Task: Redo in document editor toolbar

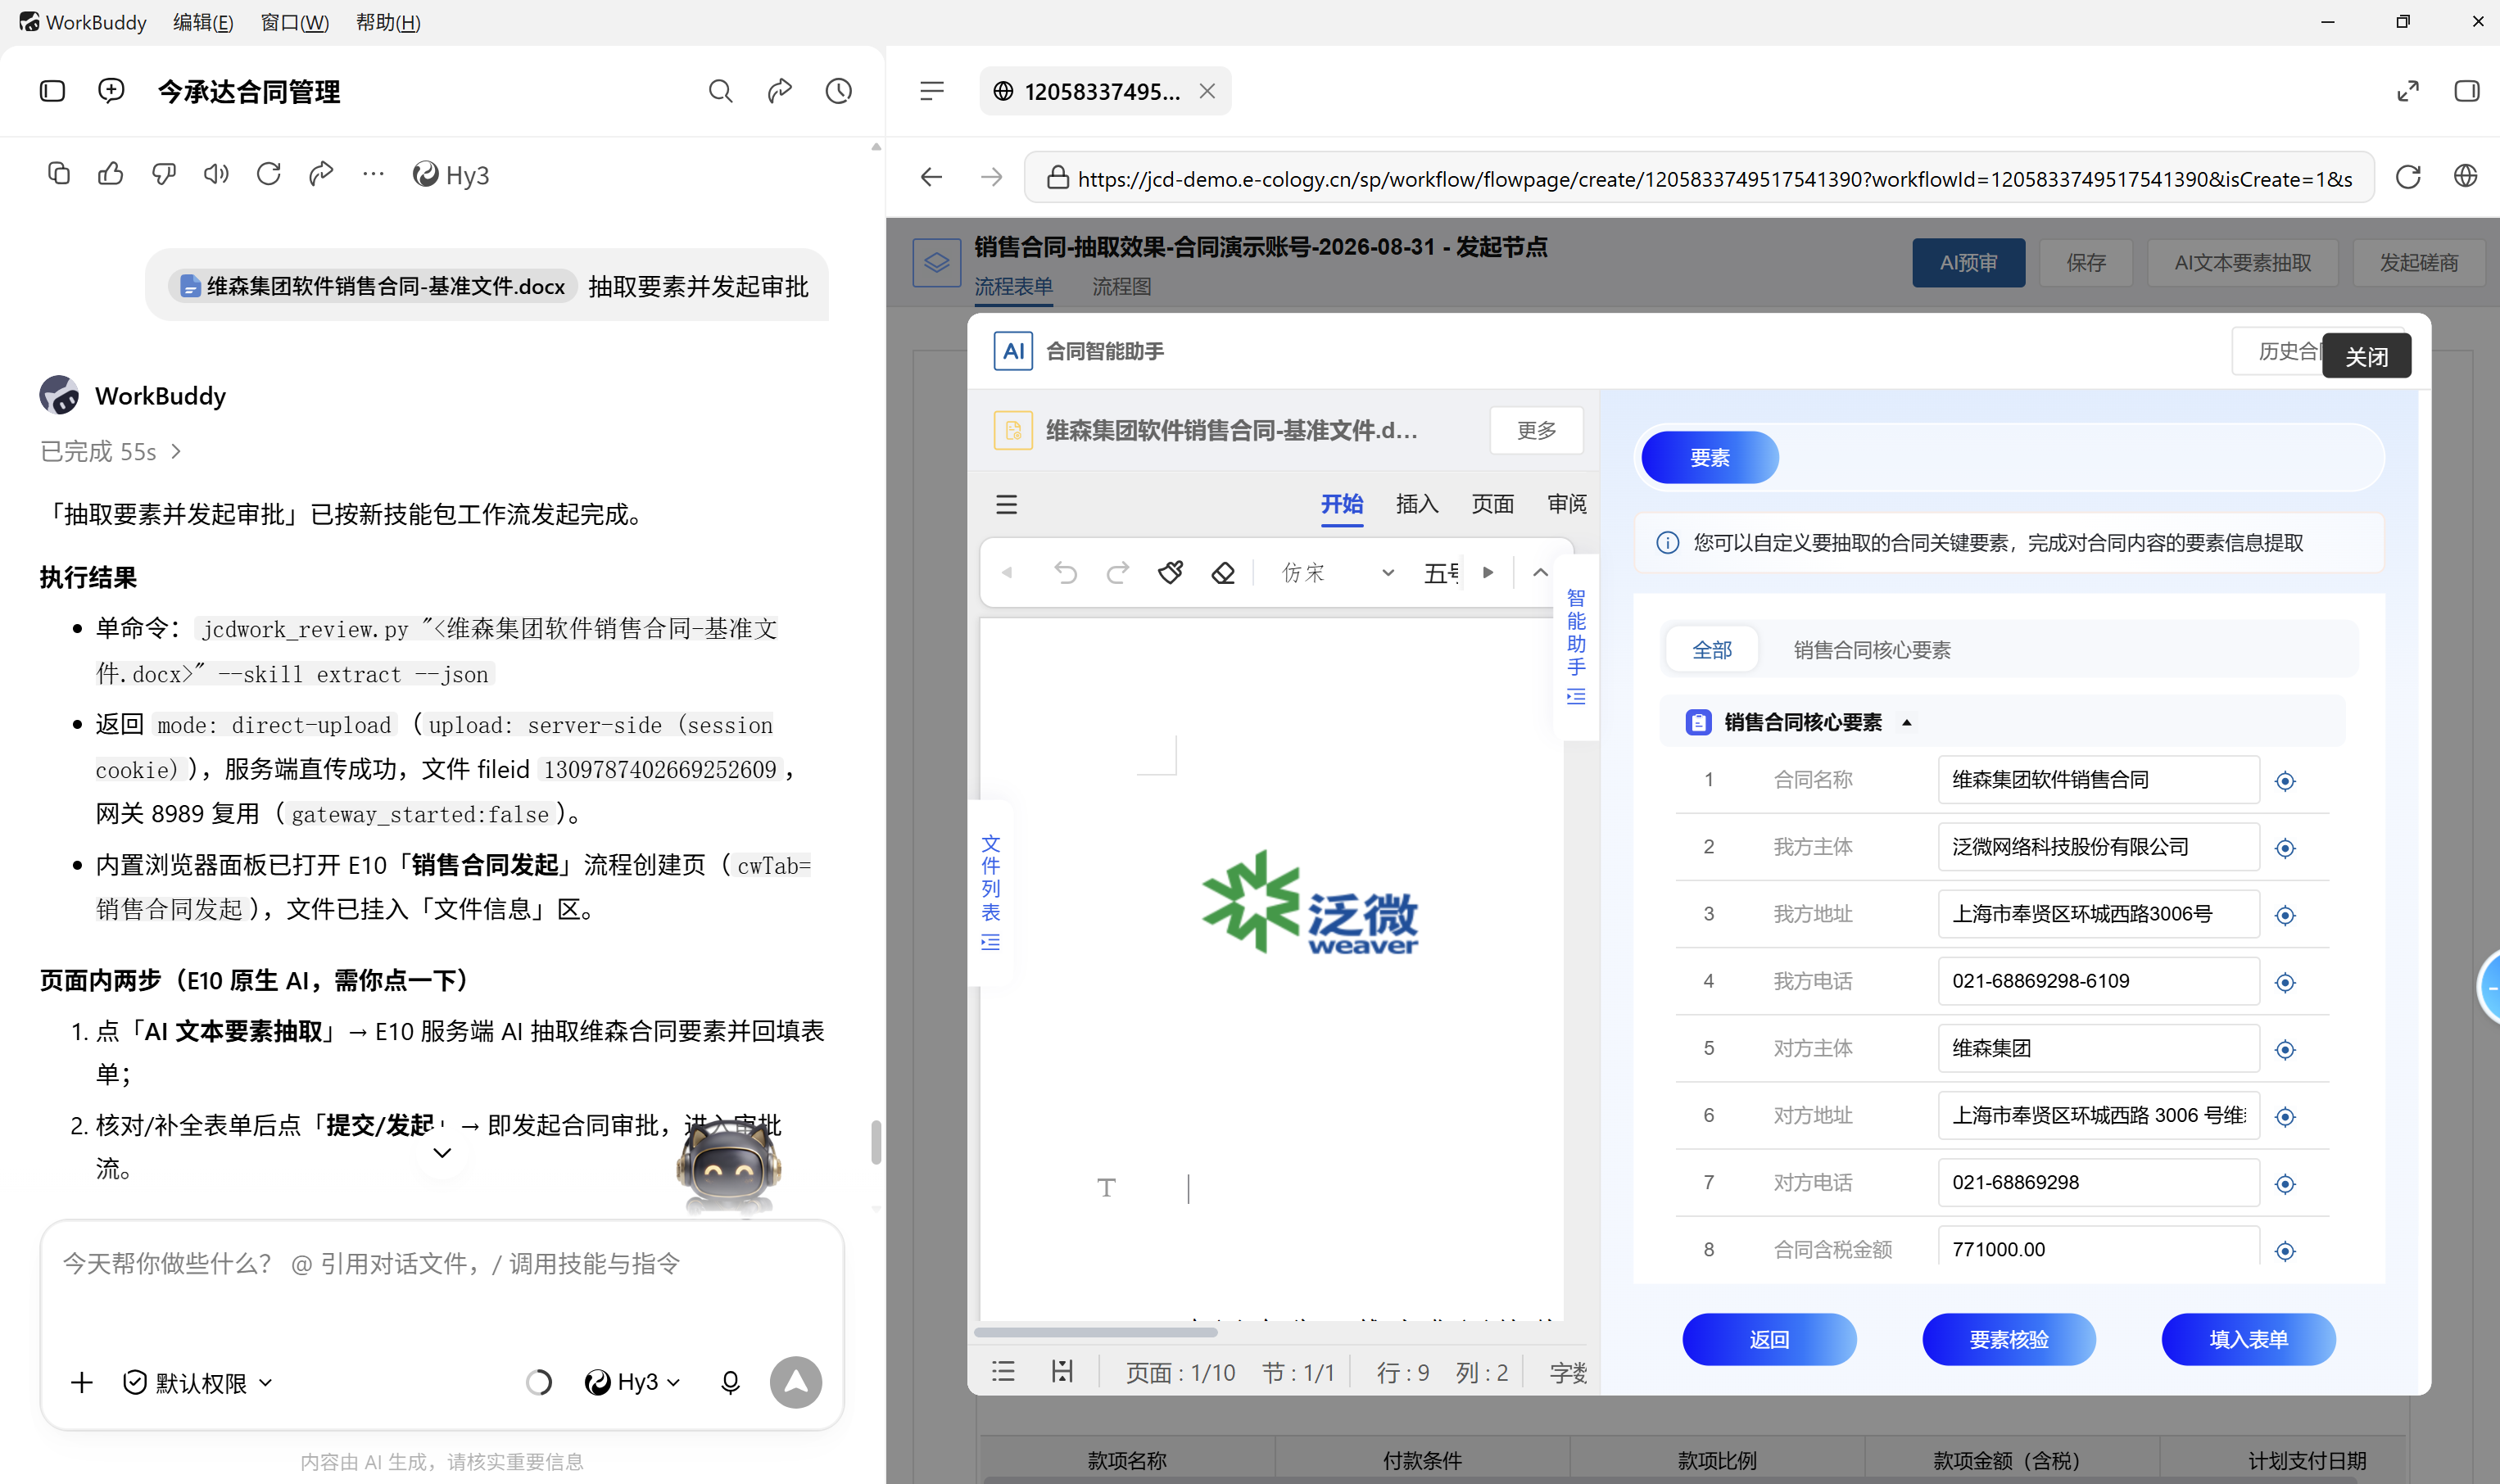Action: tap(1118, 572)
